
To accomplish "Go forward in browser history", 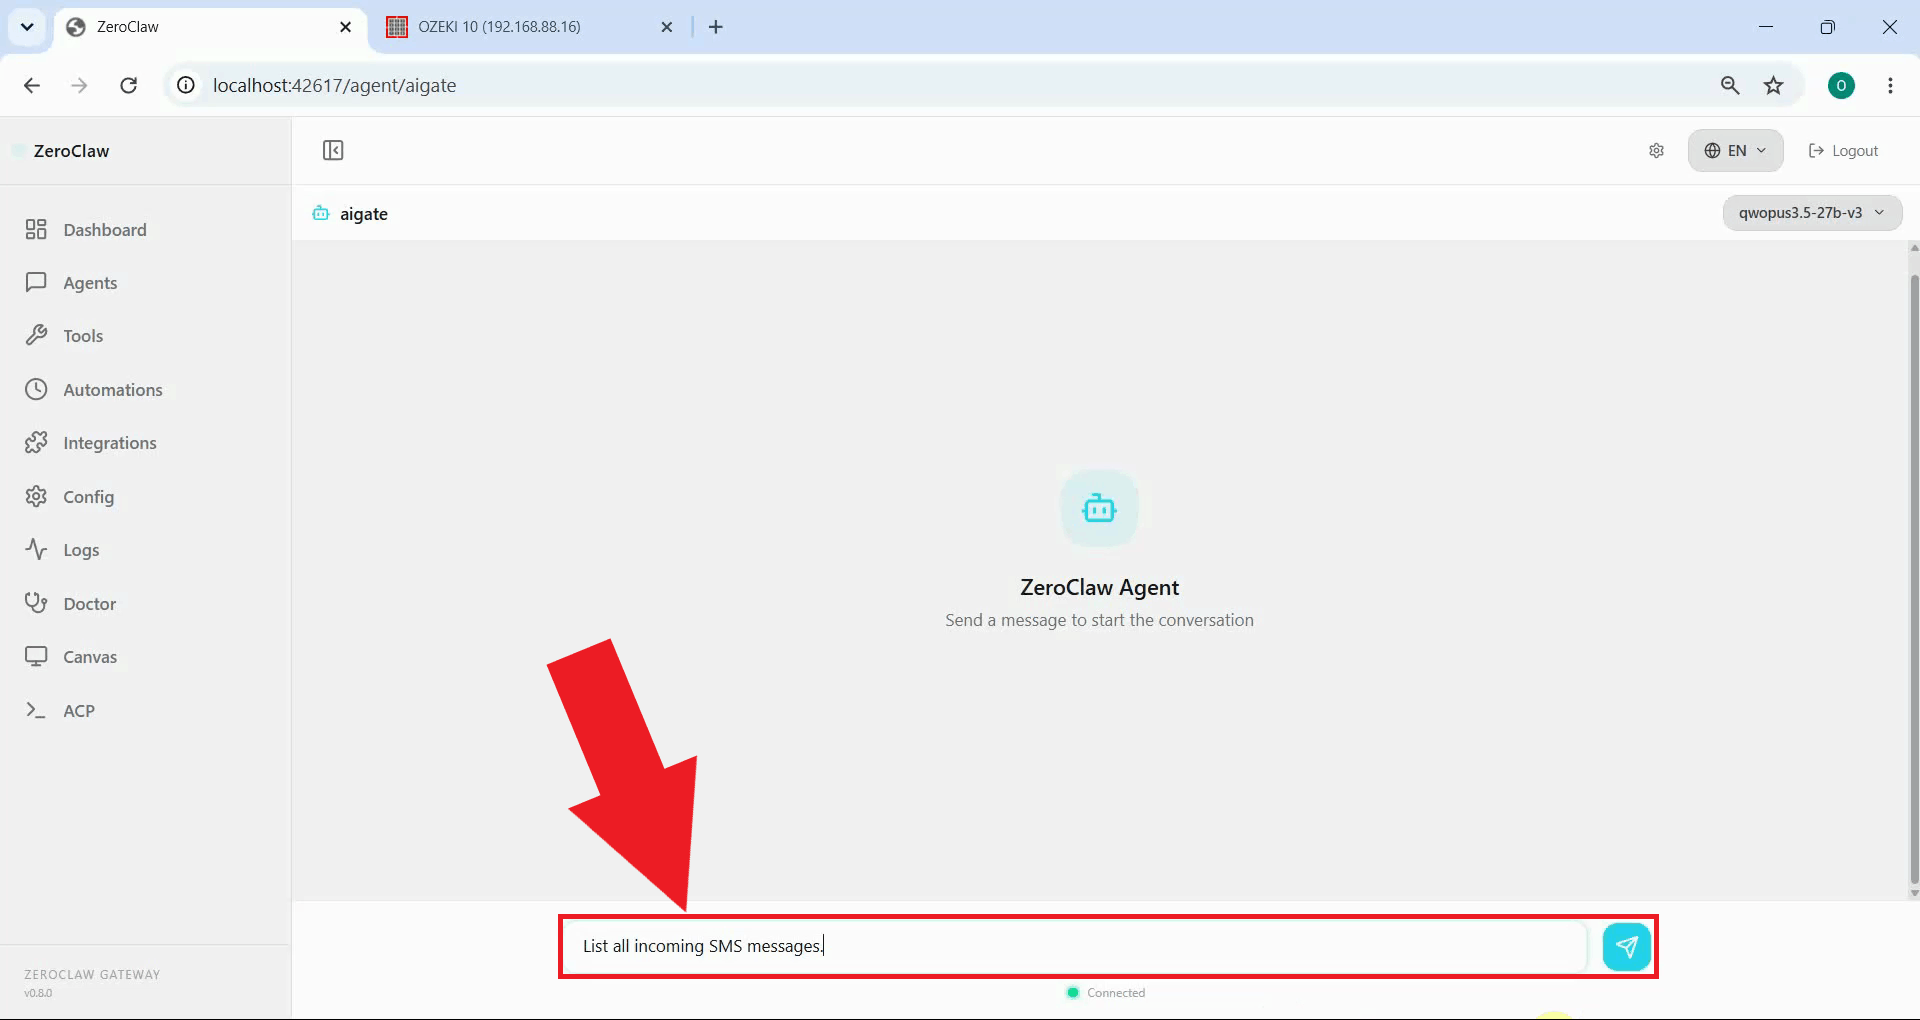I will tap(79, 85).
